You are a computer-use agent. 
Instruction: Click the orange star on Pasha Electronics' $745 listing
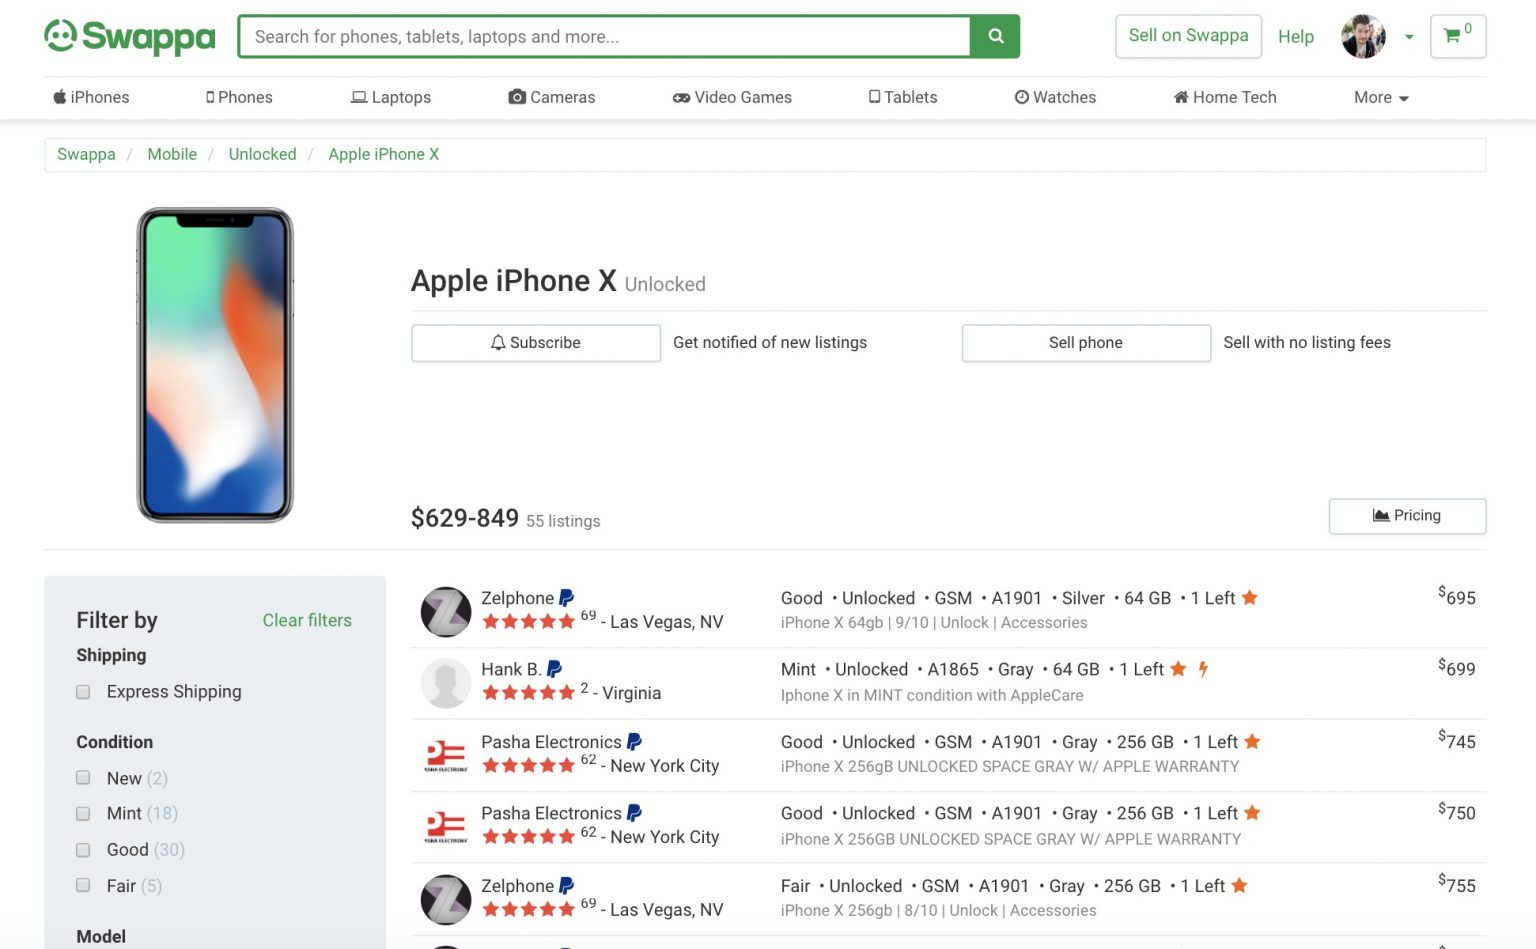coord(1253,741)
